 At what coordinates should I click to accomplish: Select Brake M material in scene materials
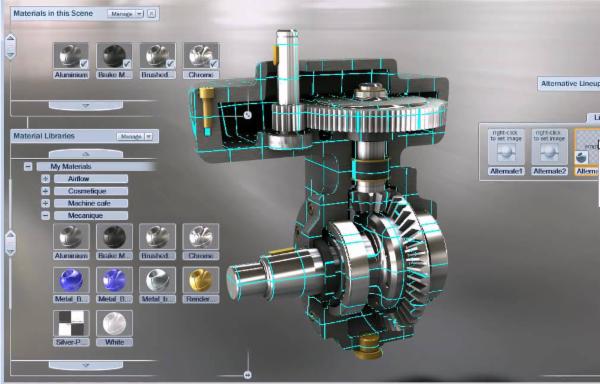pyautogui.click(x=114, y=55)
